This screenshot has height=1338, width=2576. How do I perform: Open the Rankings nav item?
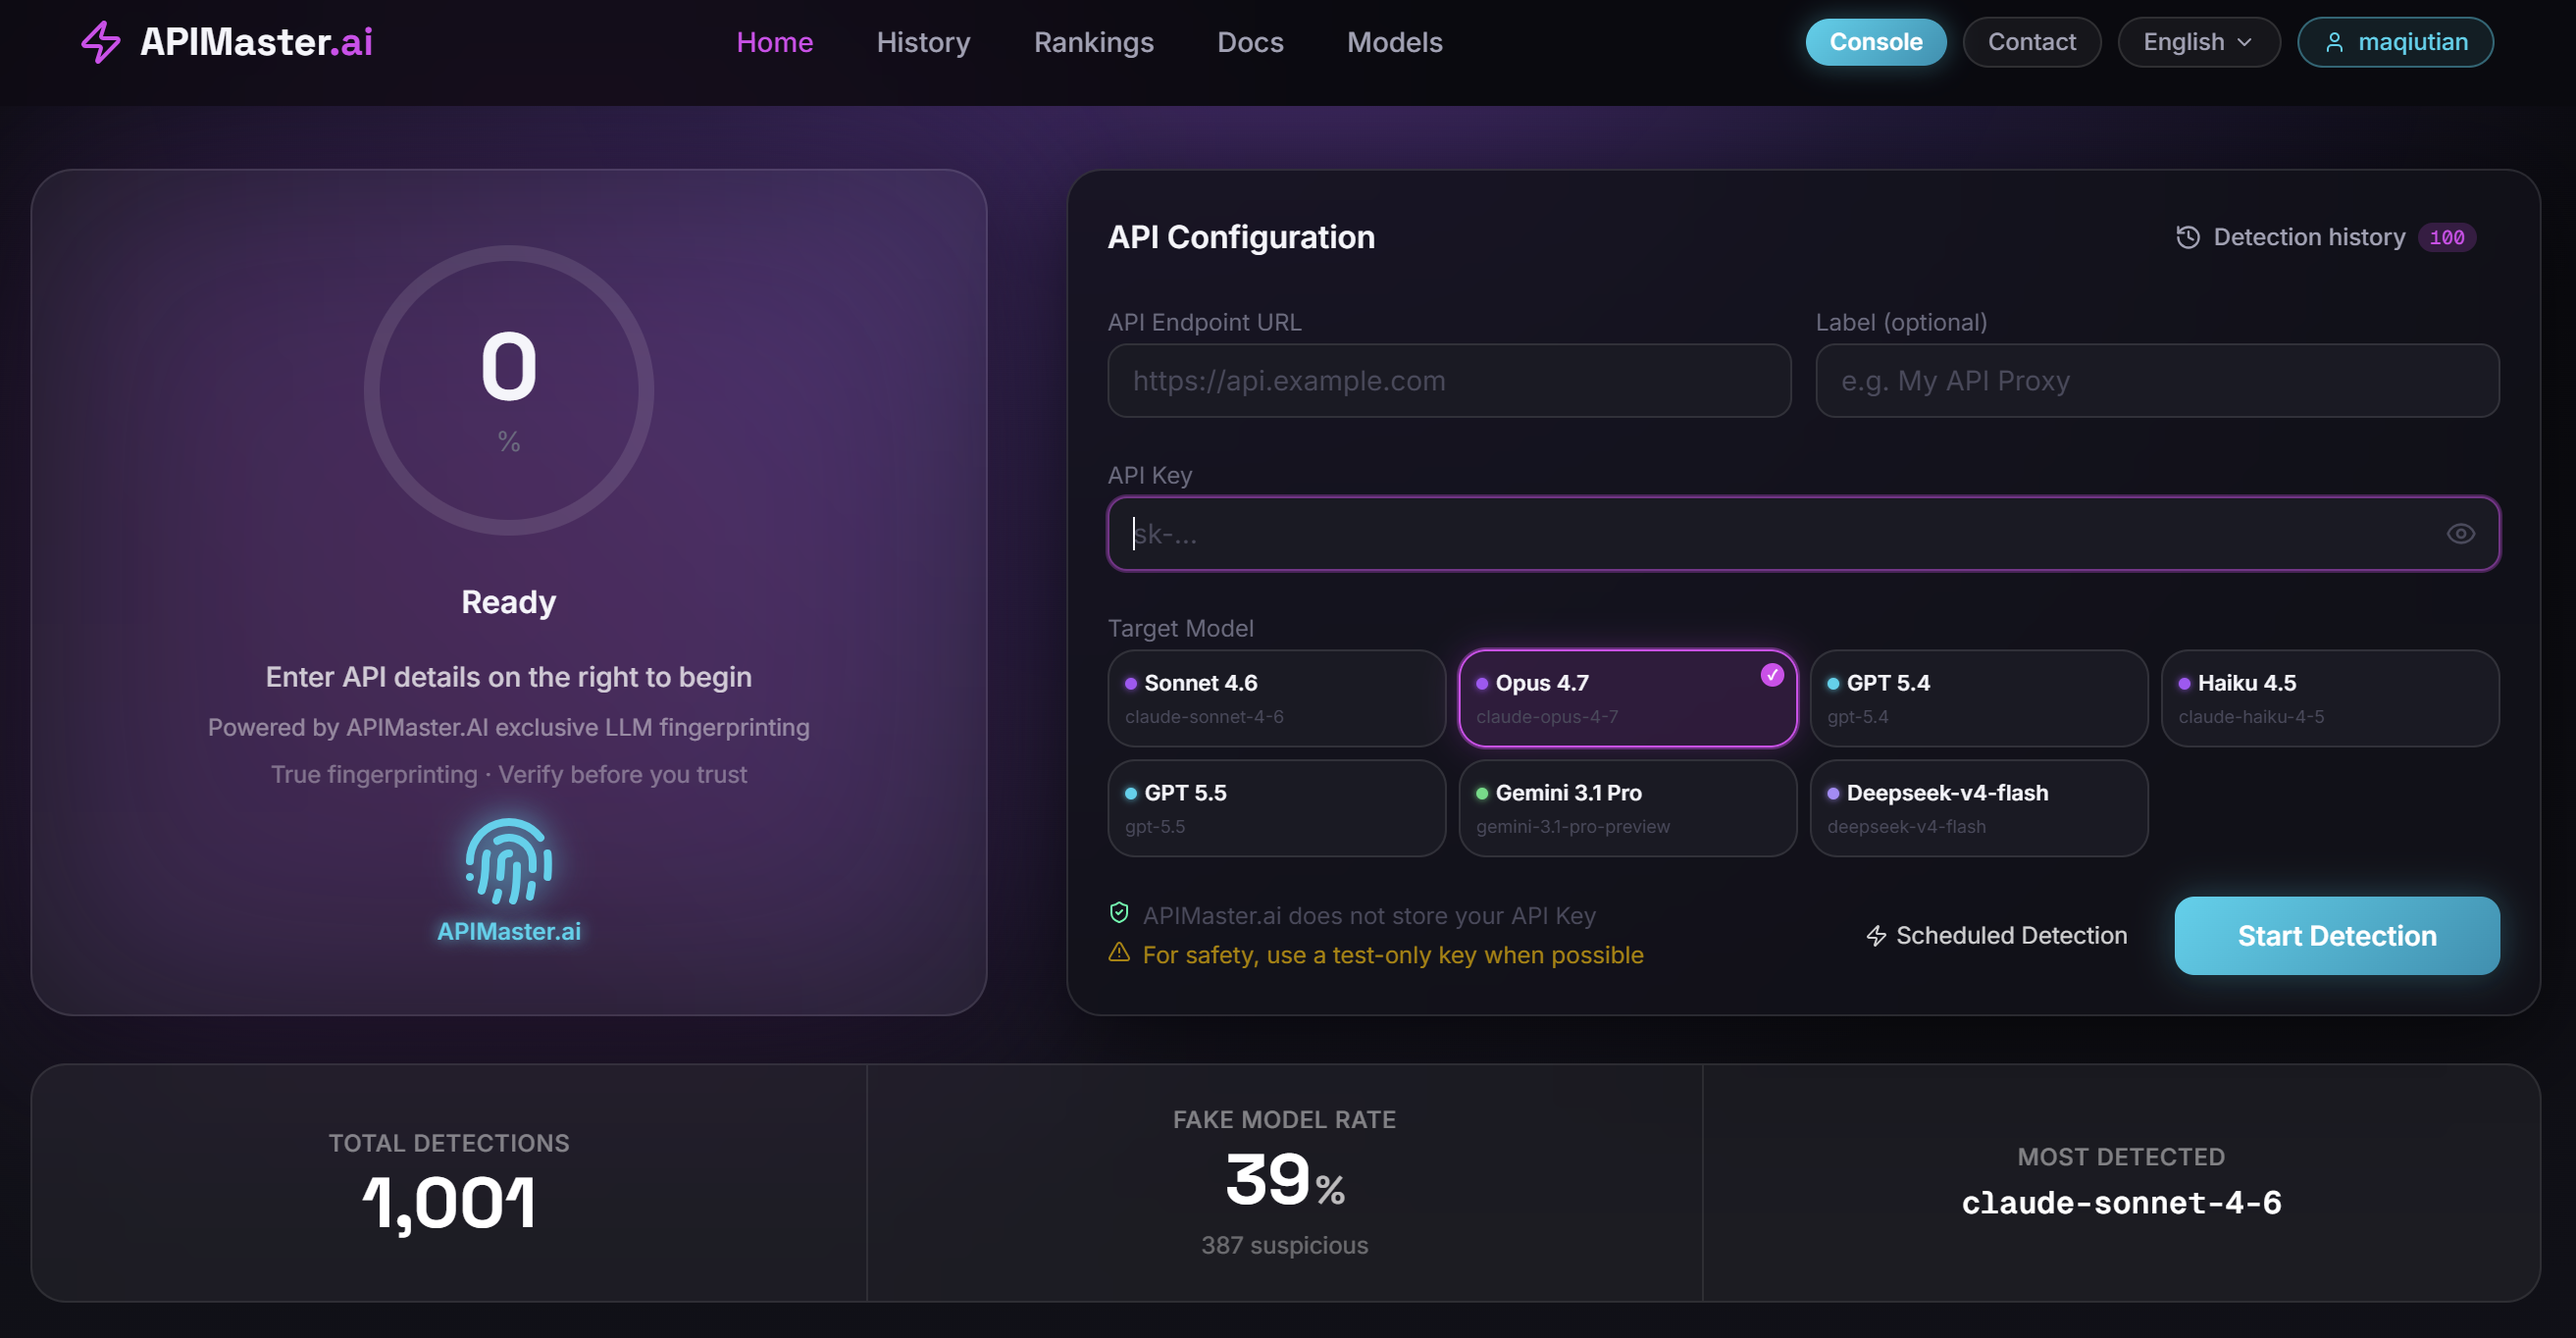tap(1093, 42)
